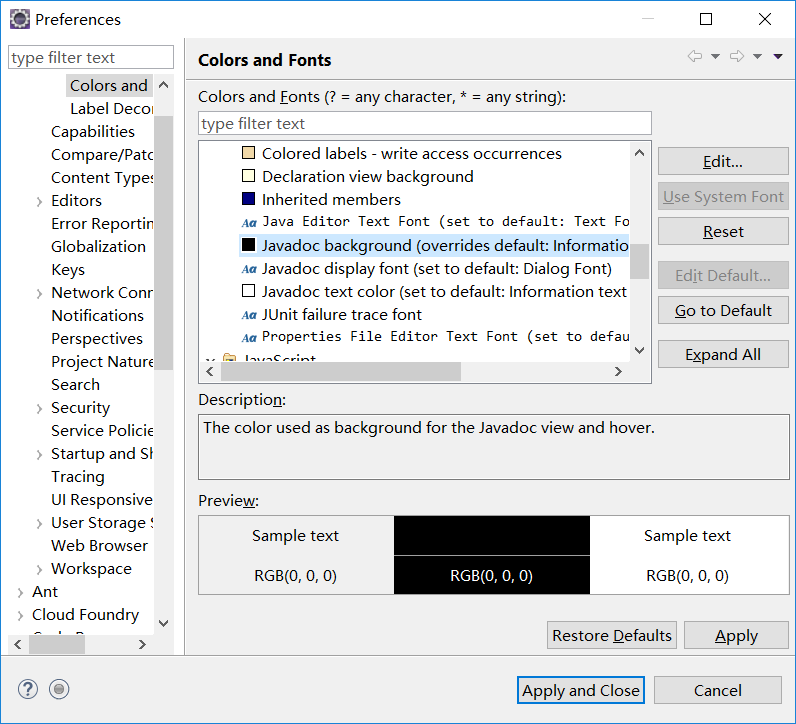Click the Javadoc display font Aa icon
The height and width of the screenshot is (724, 796).
point(249,269)
